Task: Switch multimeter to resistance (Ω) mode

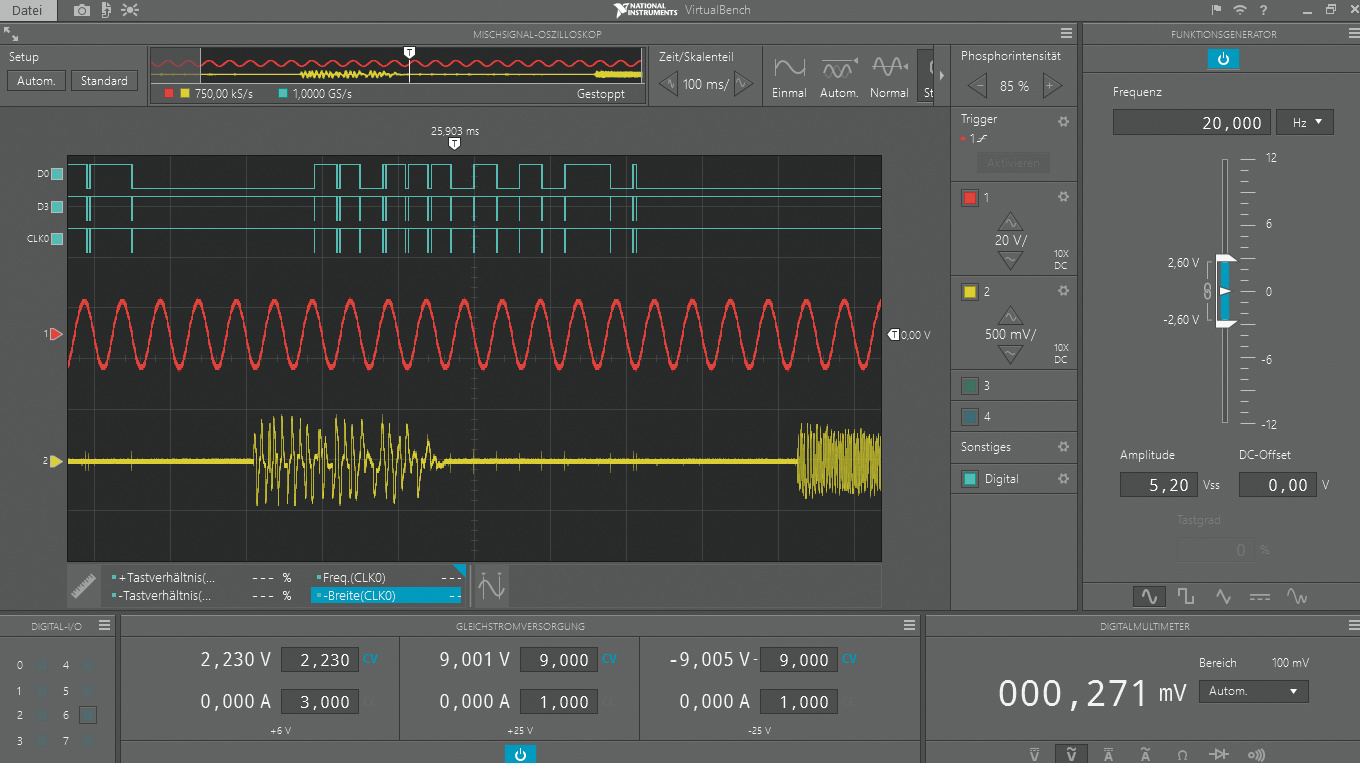Action: click(1182, 754)
